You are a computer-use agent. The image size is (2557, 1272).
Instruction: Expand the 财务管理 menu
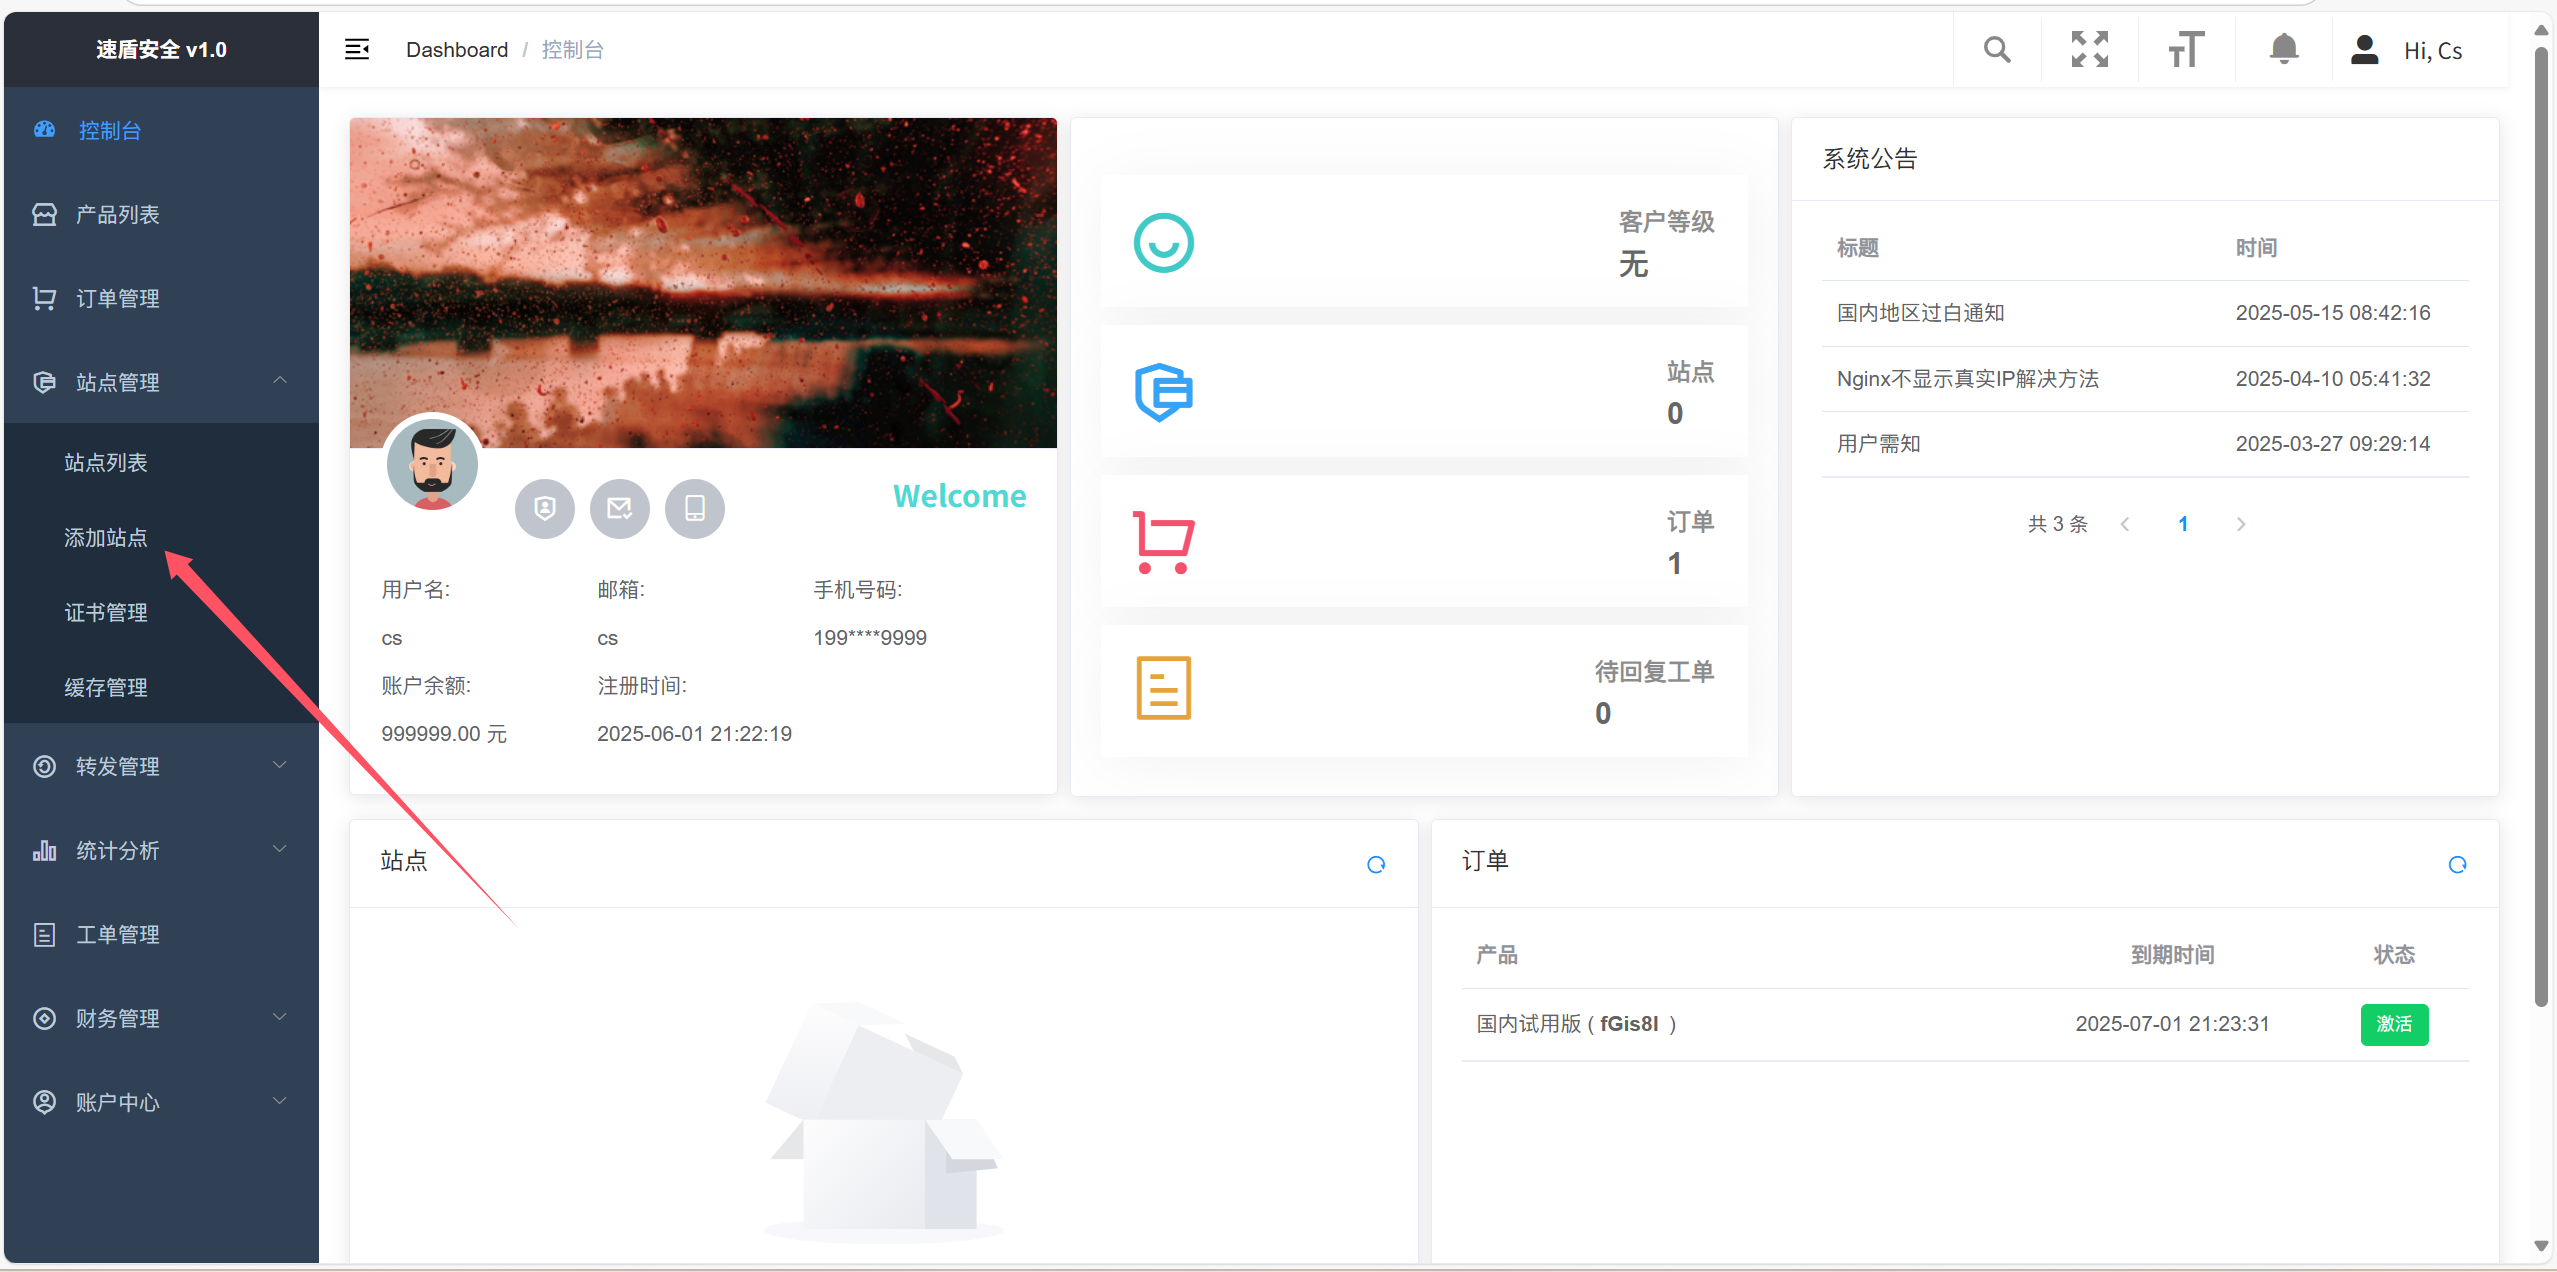click(117, 1018)
